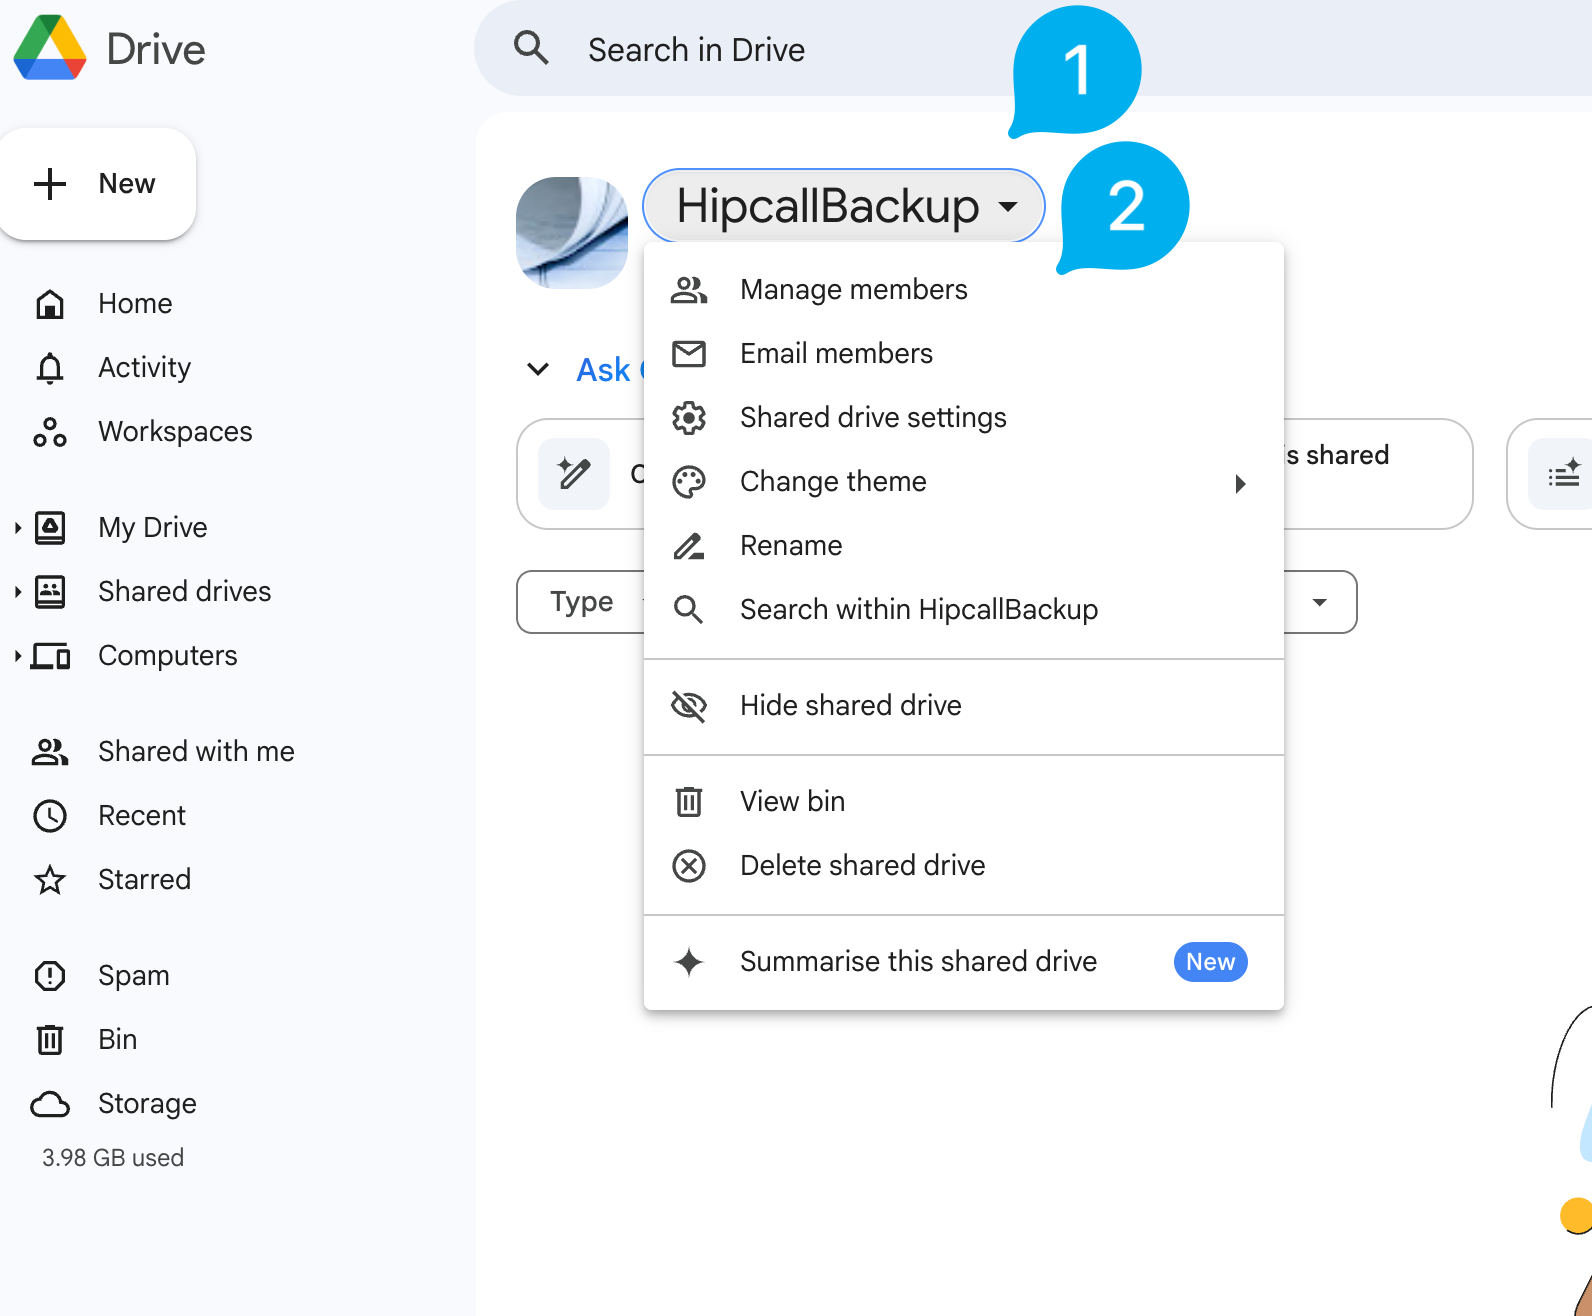Viewport: 1592px width, 1316px height.
Task: Select the Shared drives icon
Action: (50, 592)
